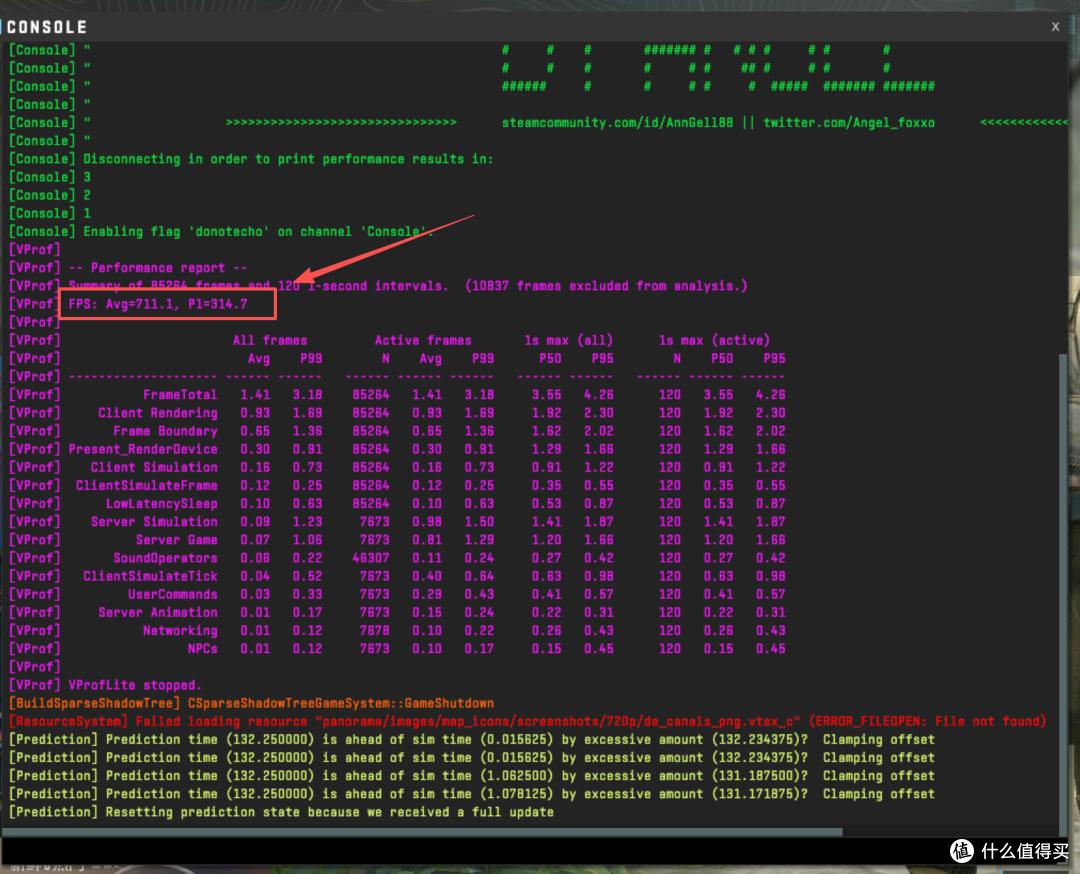
Task: Click 'CSparseShadowTreeGameSystem::GameShutdown' line
Action: coord(341,703)
